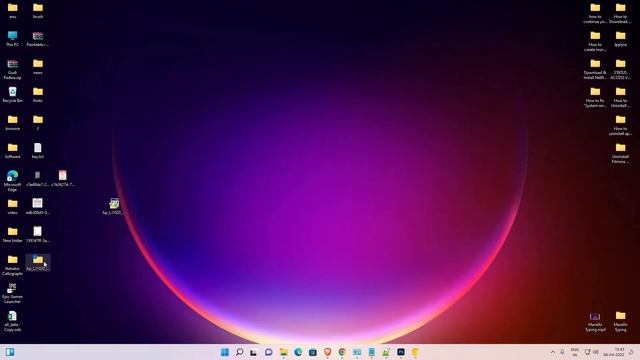Launch Microsoft Edge from taskbar

[298, 352]
